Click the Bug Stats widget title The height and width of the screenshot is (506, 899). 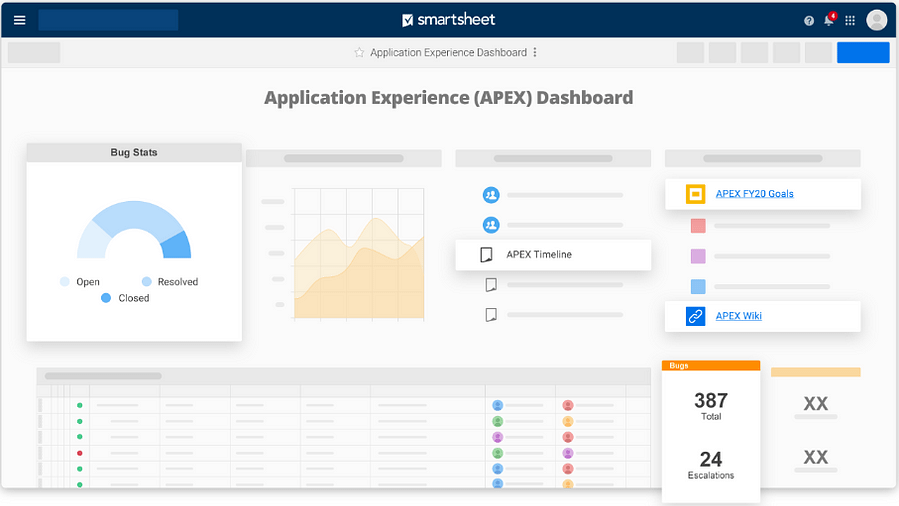(x=134, y=152)
